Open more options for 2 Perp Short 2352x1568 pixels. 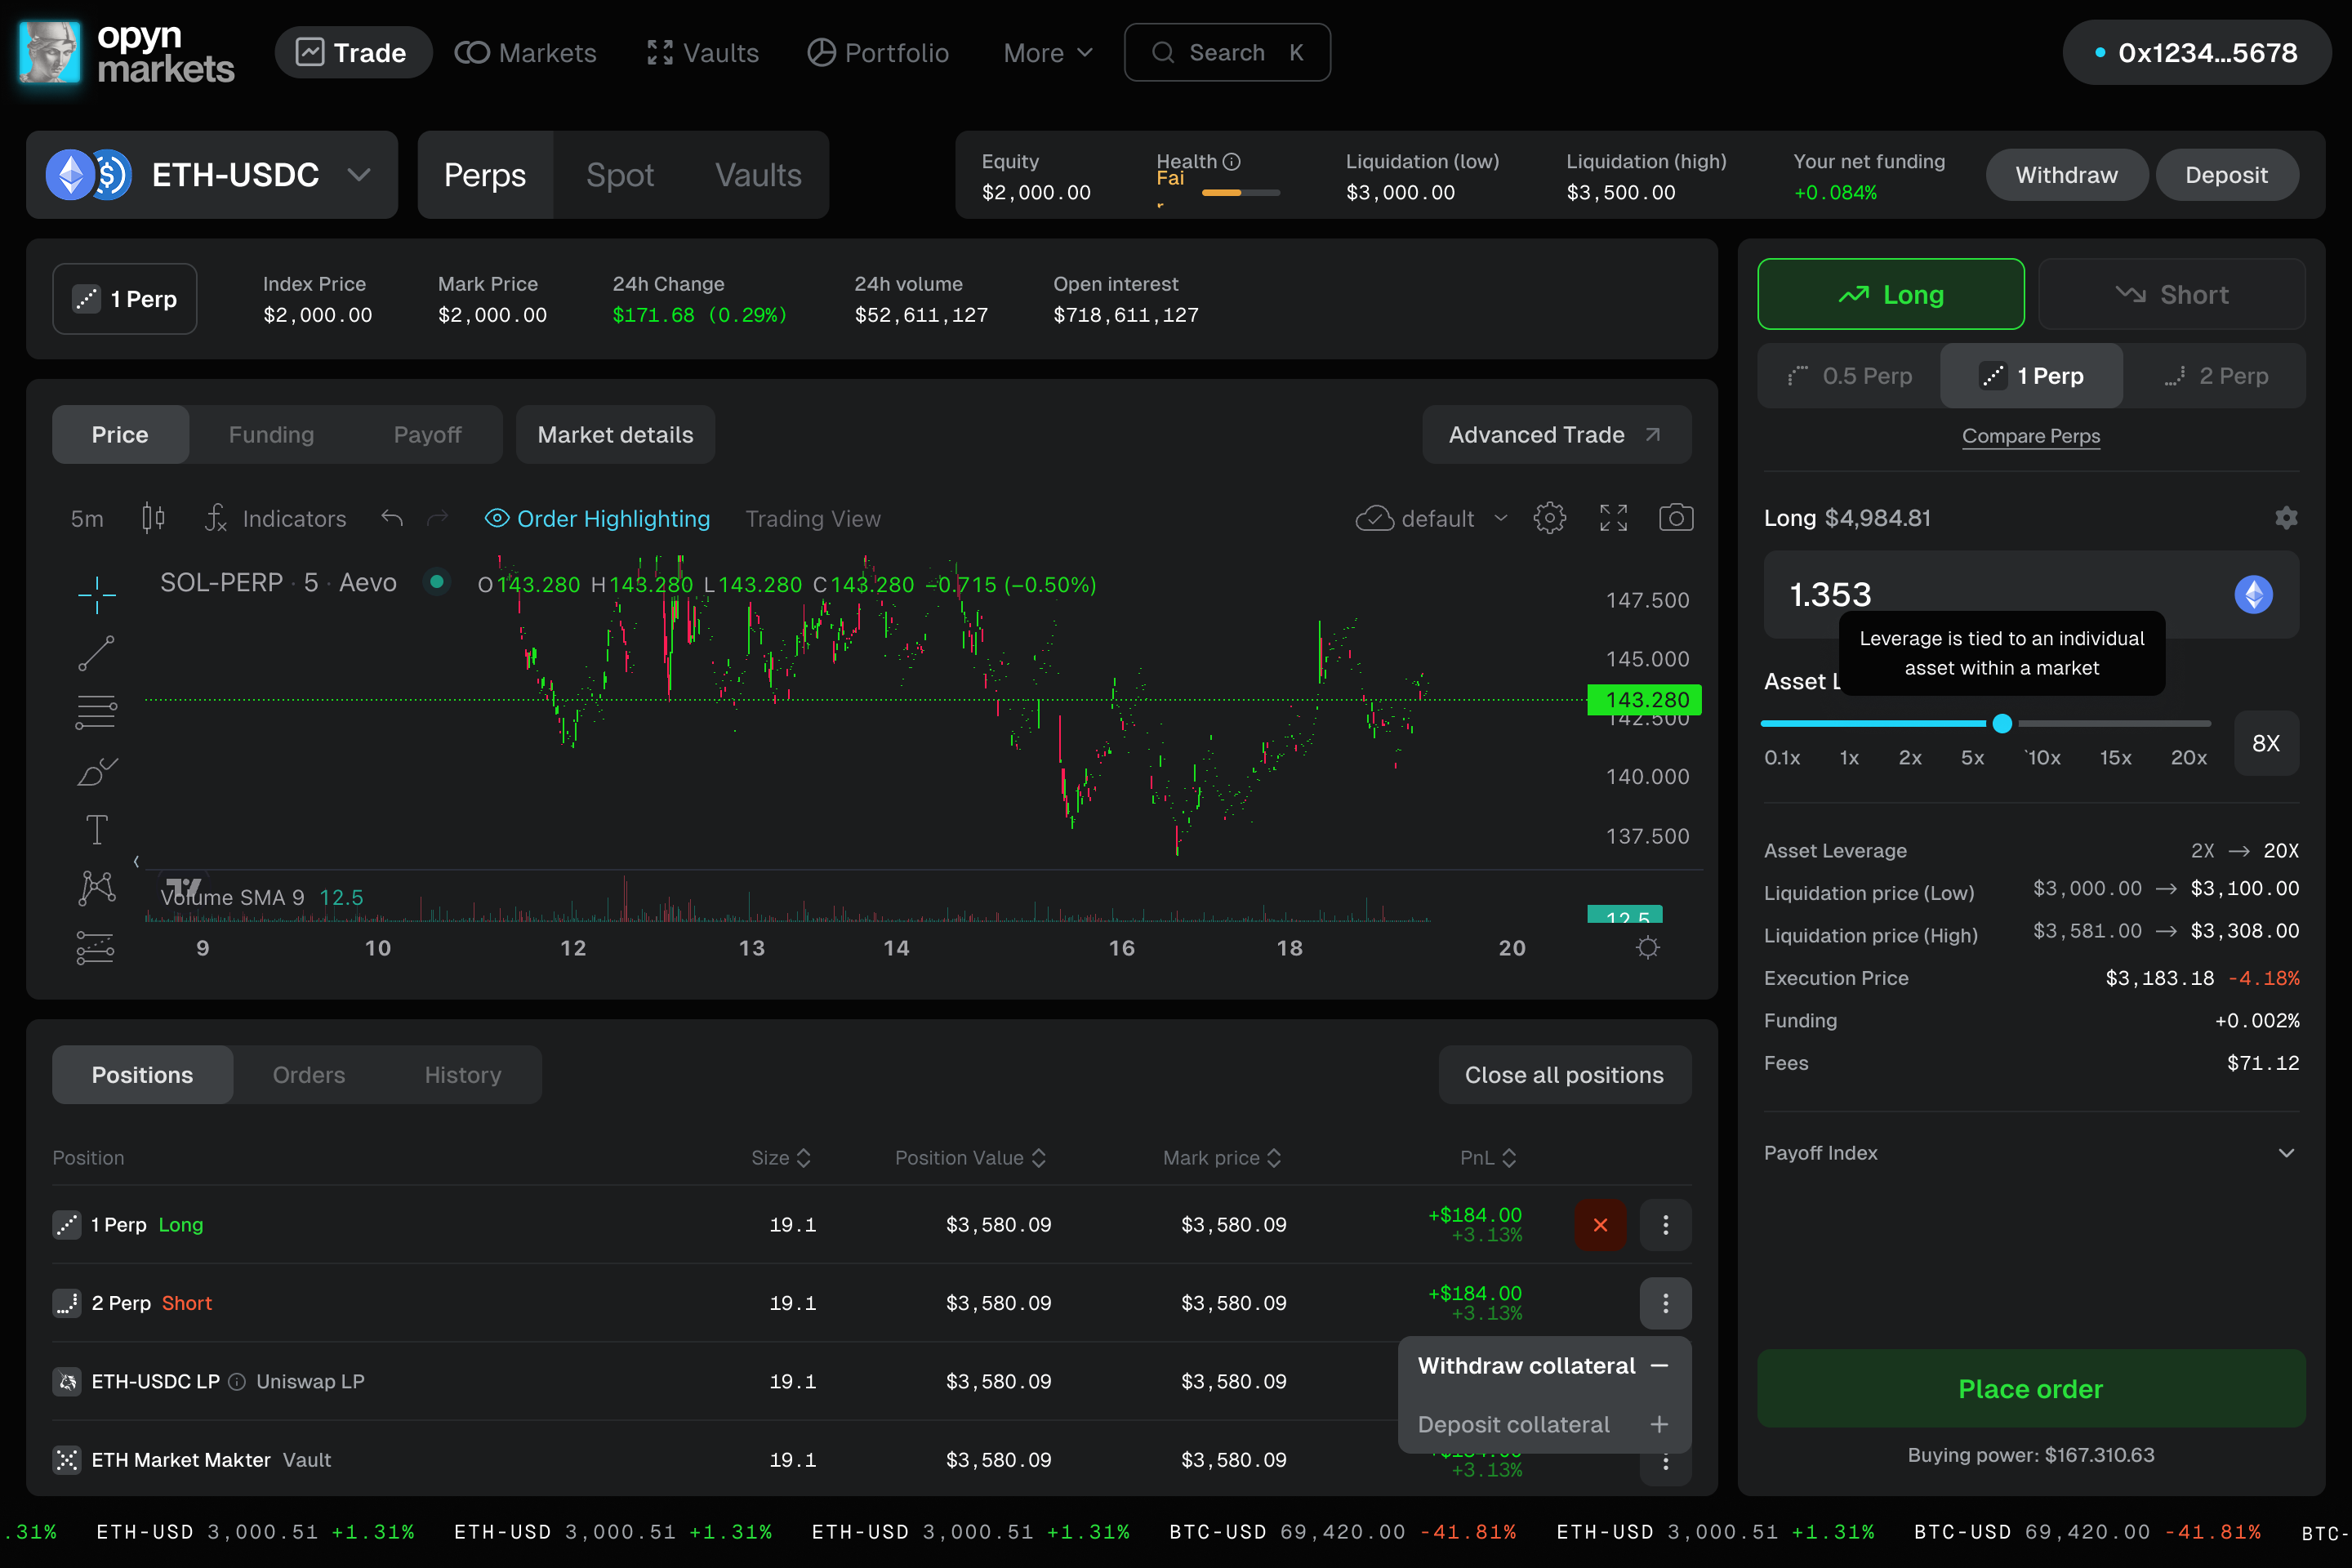[x=1666, y=1303]
